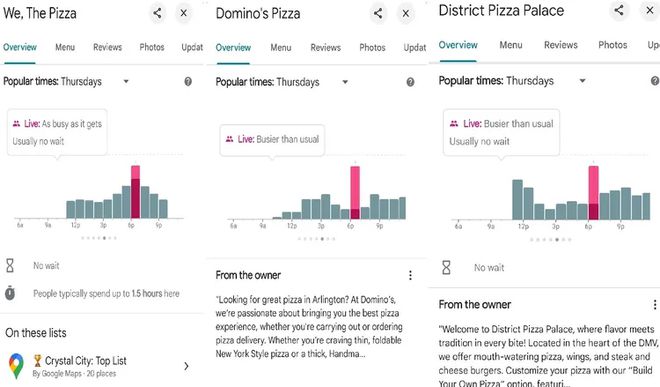Click the Google Maps pin icon for Crystal City list
Screen dimensions: 660x387
16,366
